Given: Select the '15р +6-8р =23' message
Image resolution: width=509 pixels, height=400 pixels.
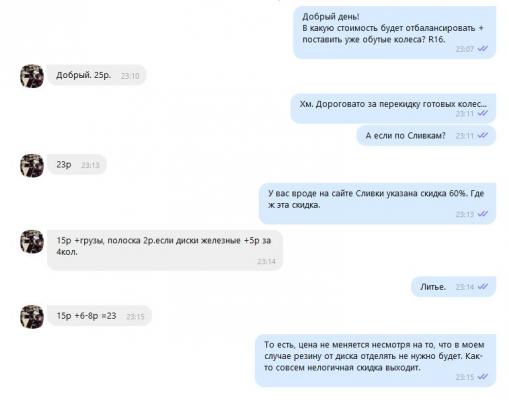Looking at the screenshot, I should coord(99,316).
